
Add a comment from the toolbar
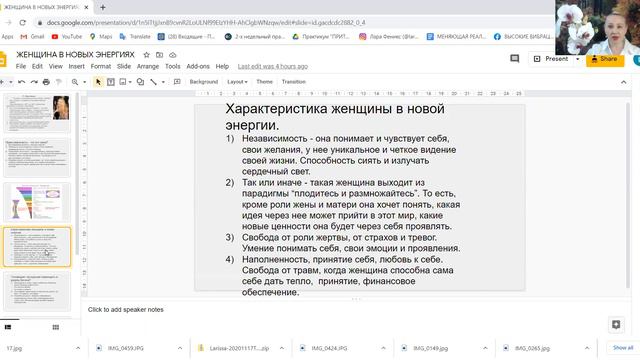(177, 82)
